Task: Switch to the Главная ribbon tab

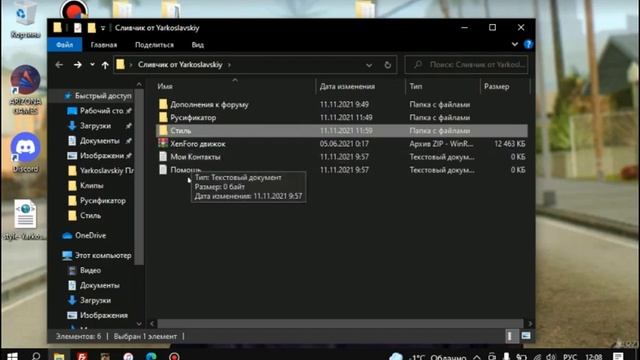Action: [x=104, y=45]
